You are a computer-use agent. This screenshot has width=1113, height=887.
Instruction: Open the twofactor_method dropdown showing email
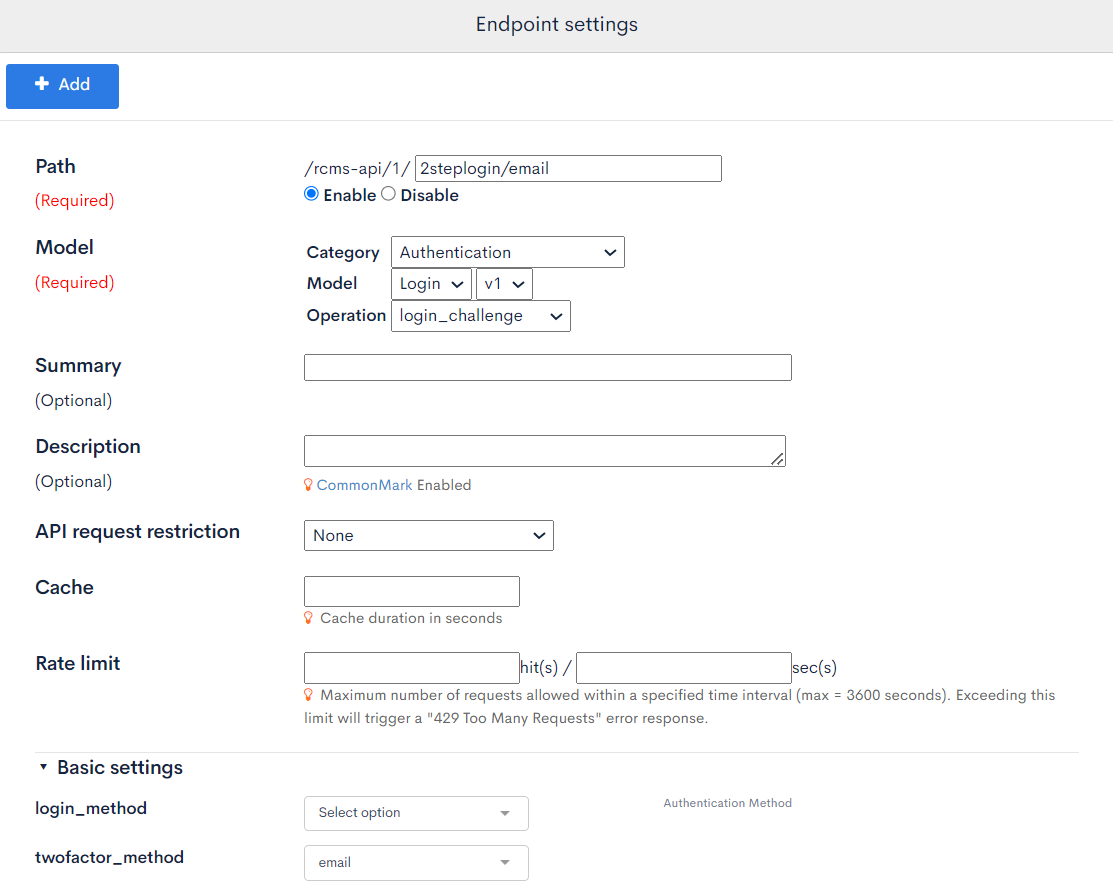coord(416,862)
